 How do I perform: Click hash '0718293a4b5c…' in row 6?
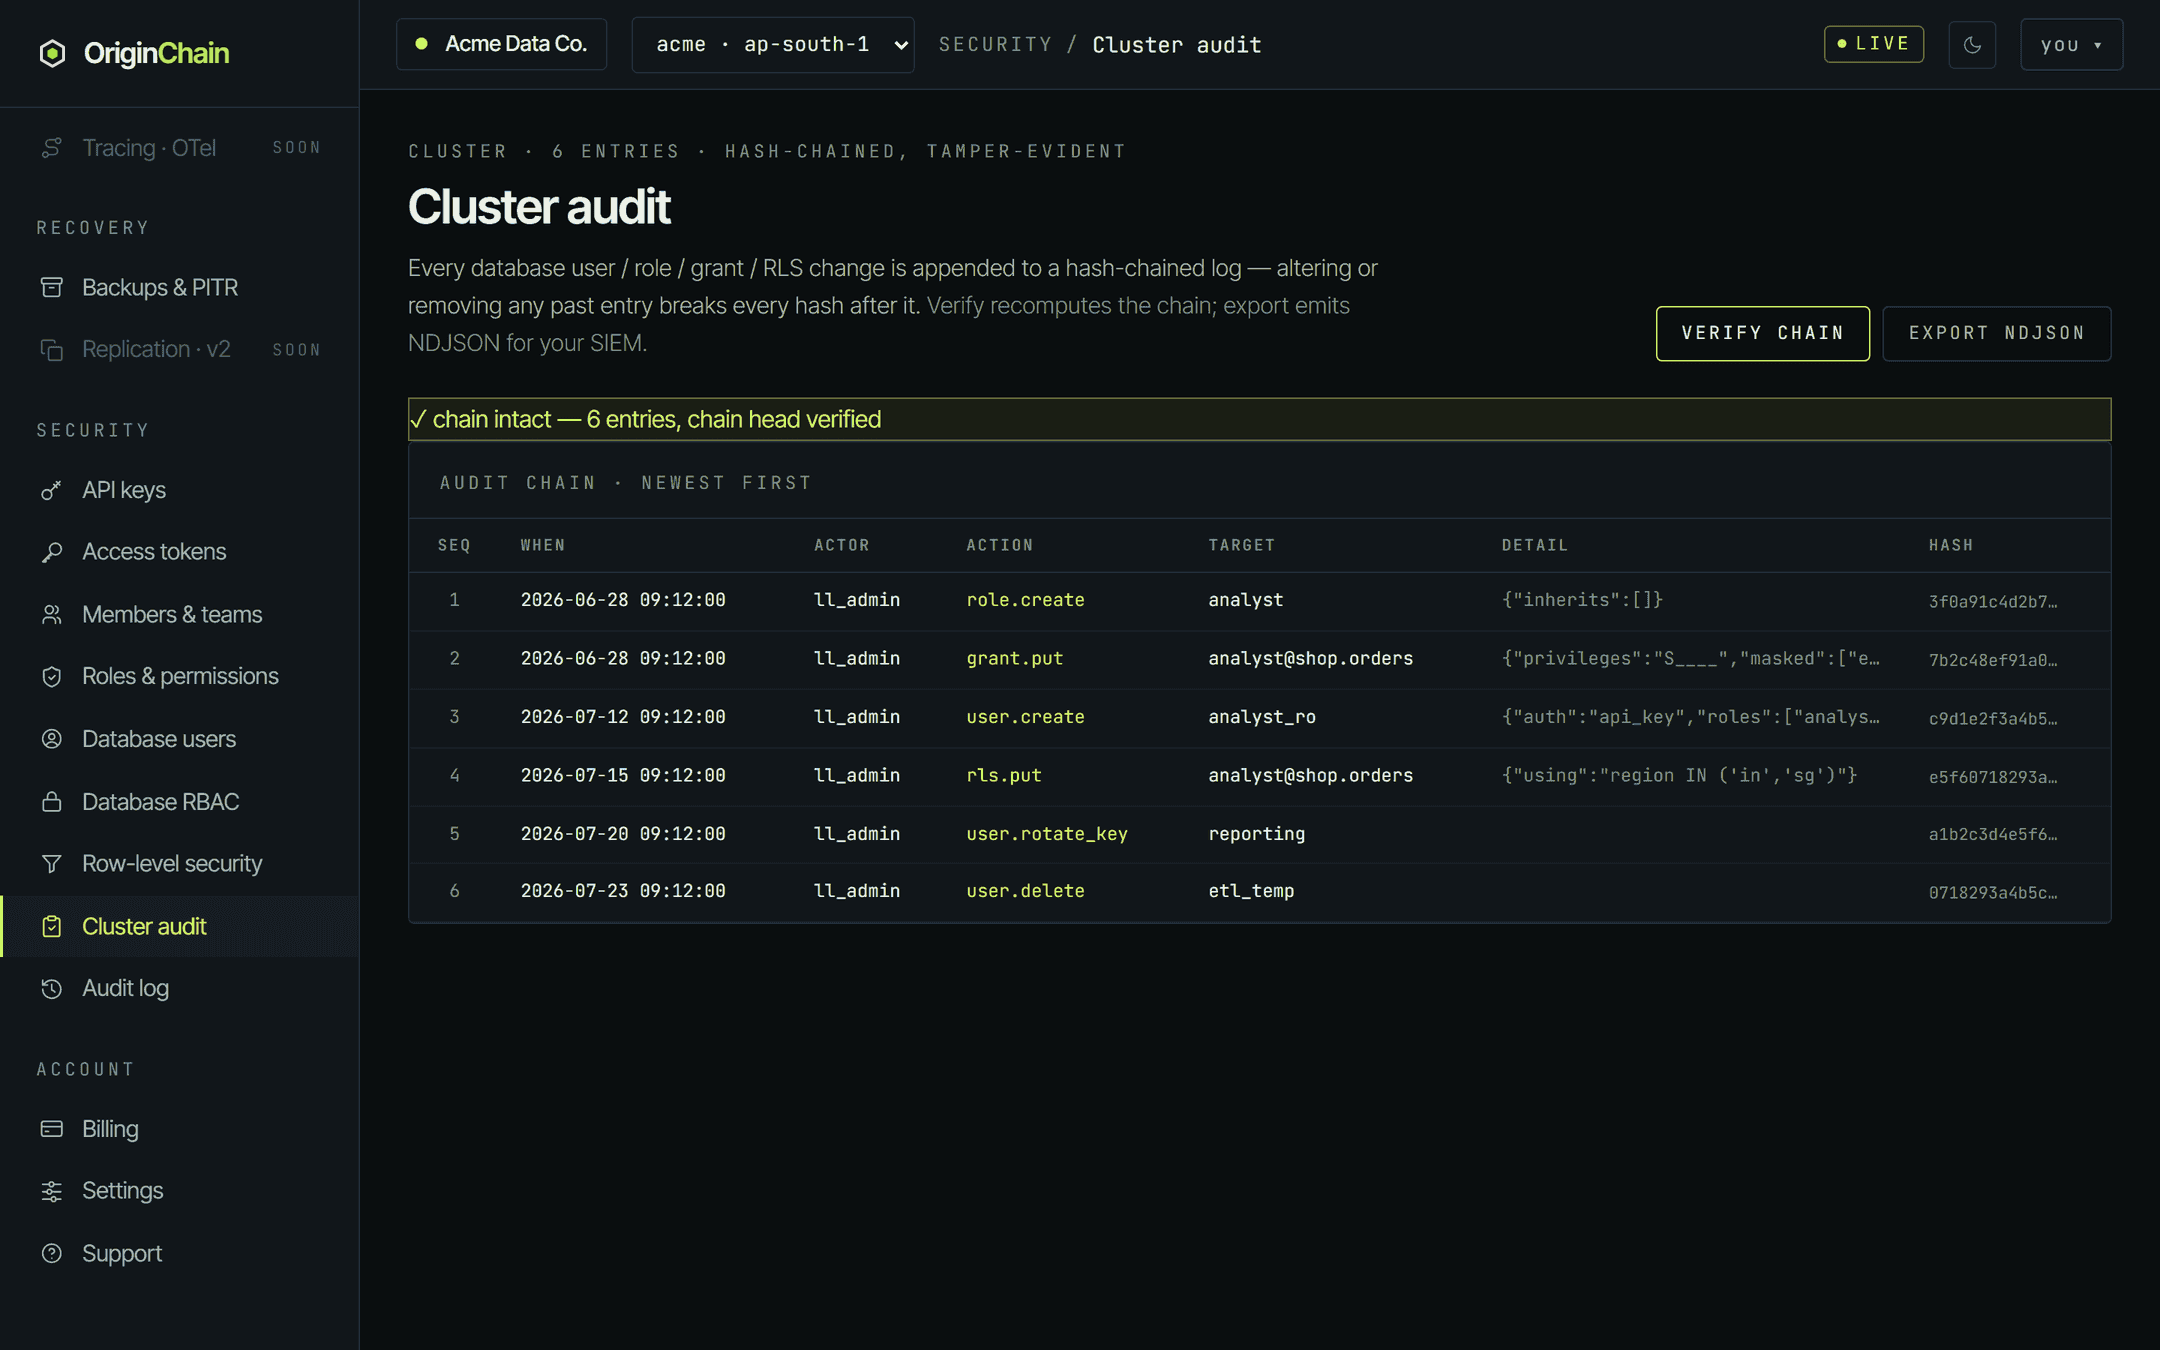pos(1993,893)
